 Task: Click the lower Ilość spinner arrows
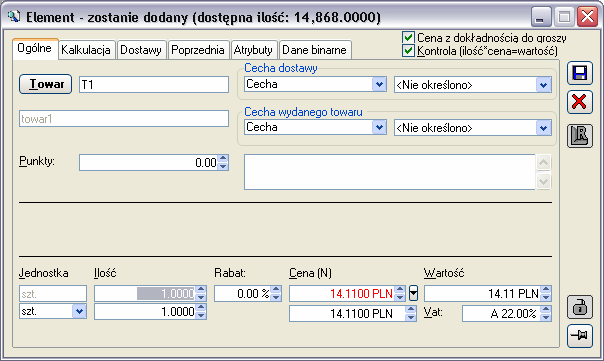click(201, 311)
